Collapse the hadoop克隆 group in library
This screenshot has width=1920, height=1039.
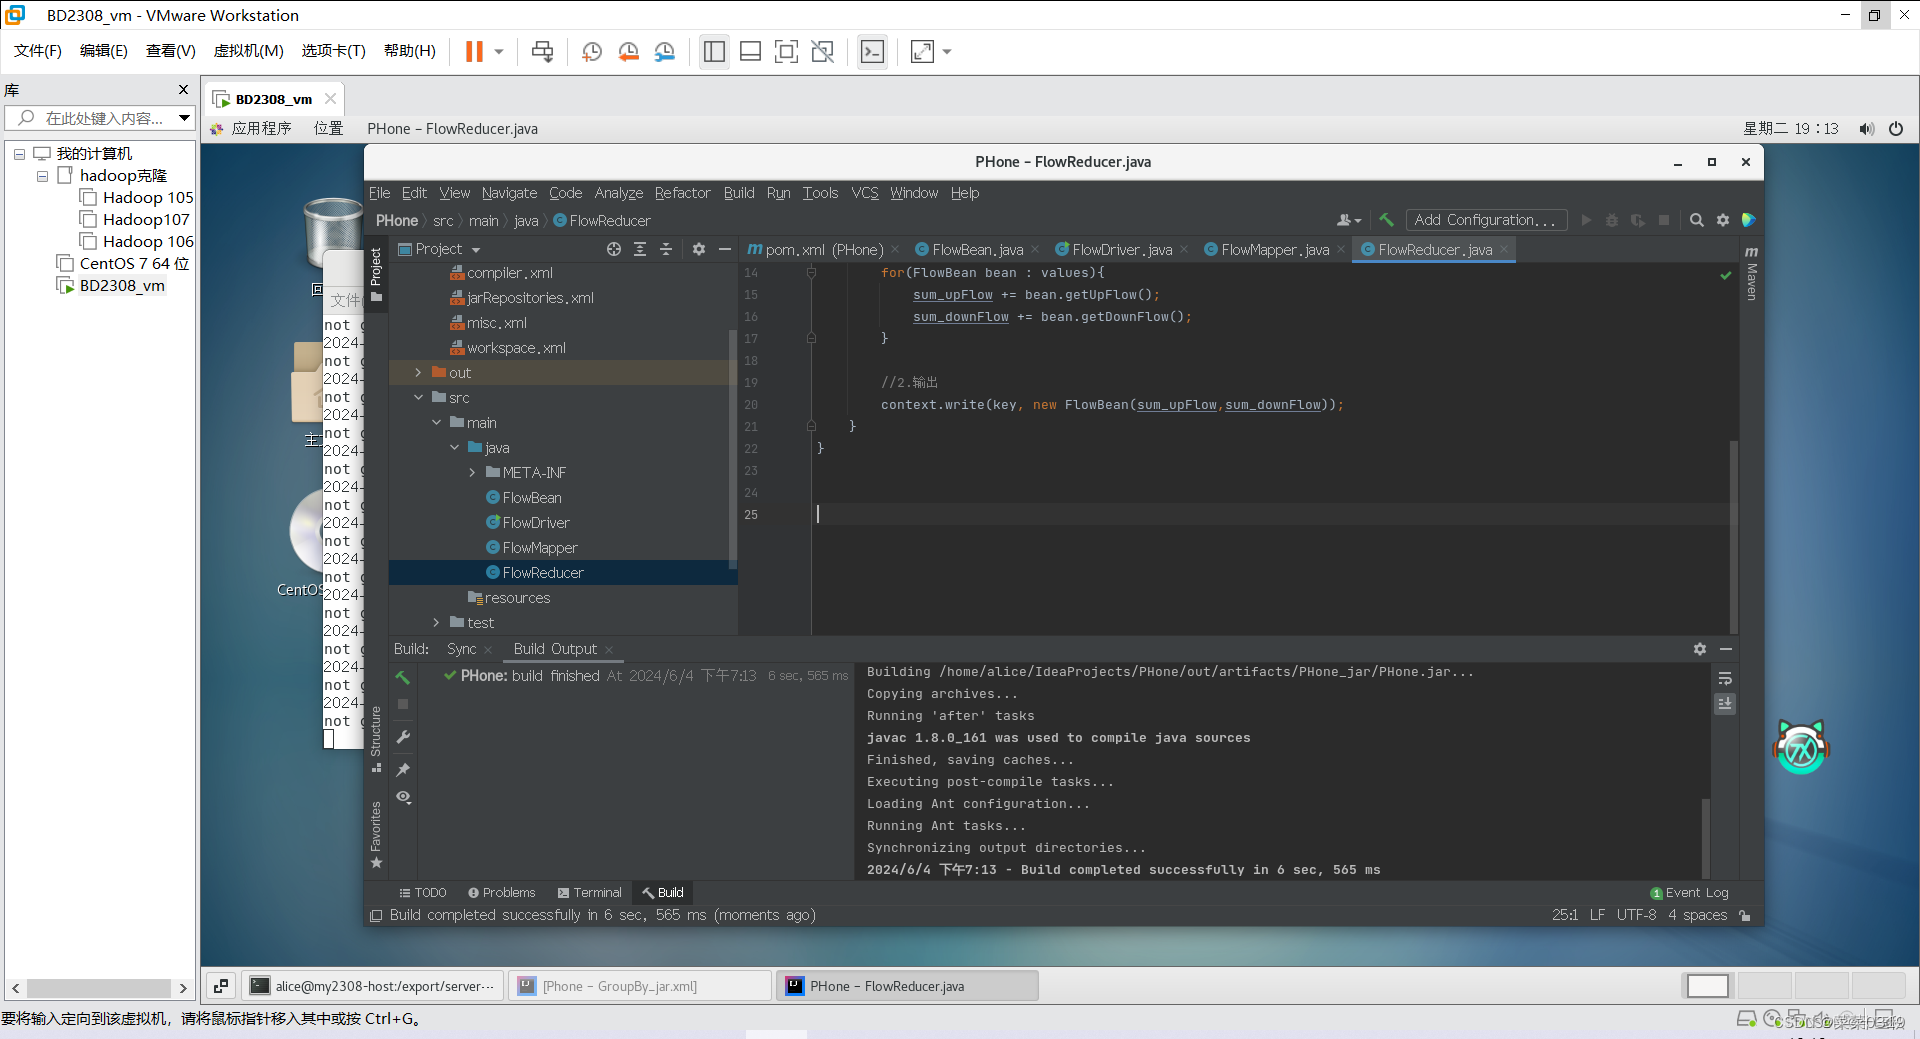click(x=42, y=176)
